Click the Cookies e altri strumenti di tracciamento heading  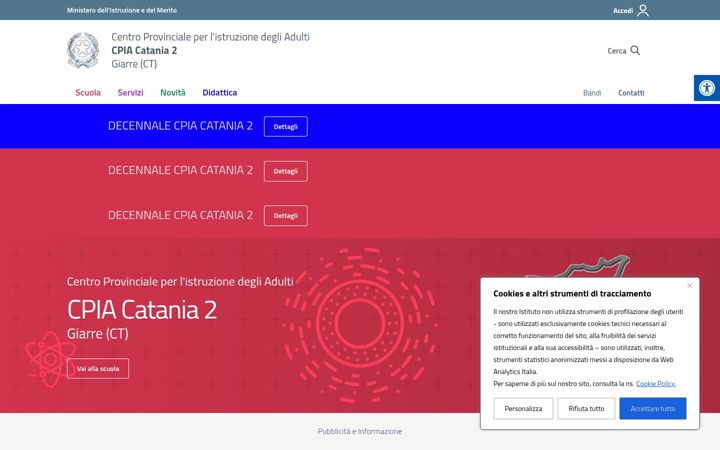[572, 293]
